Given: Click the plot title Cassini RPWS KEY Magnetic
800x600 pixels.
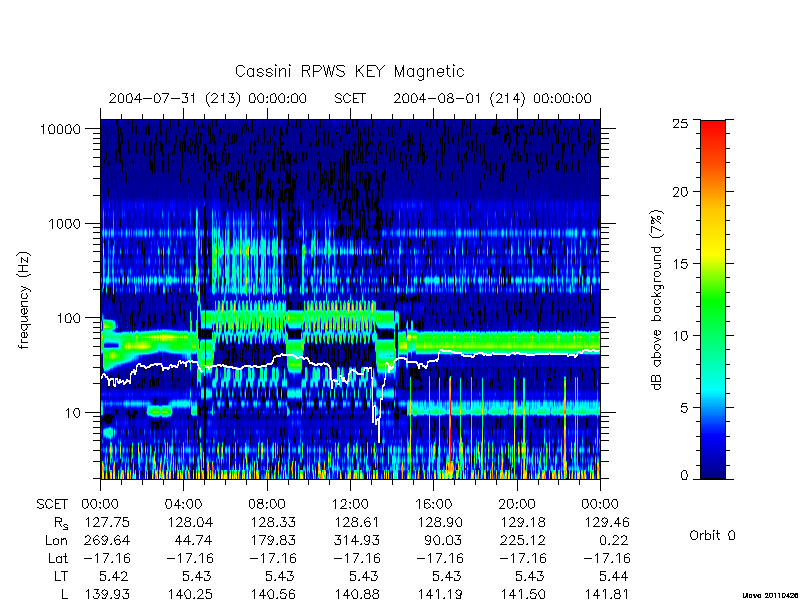Looking at the screenshot, I should (349, 71).
